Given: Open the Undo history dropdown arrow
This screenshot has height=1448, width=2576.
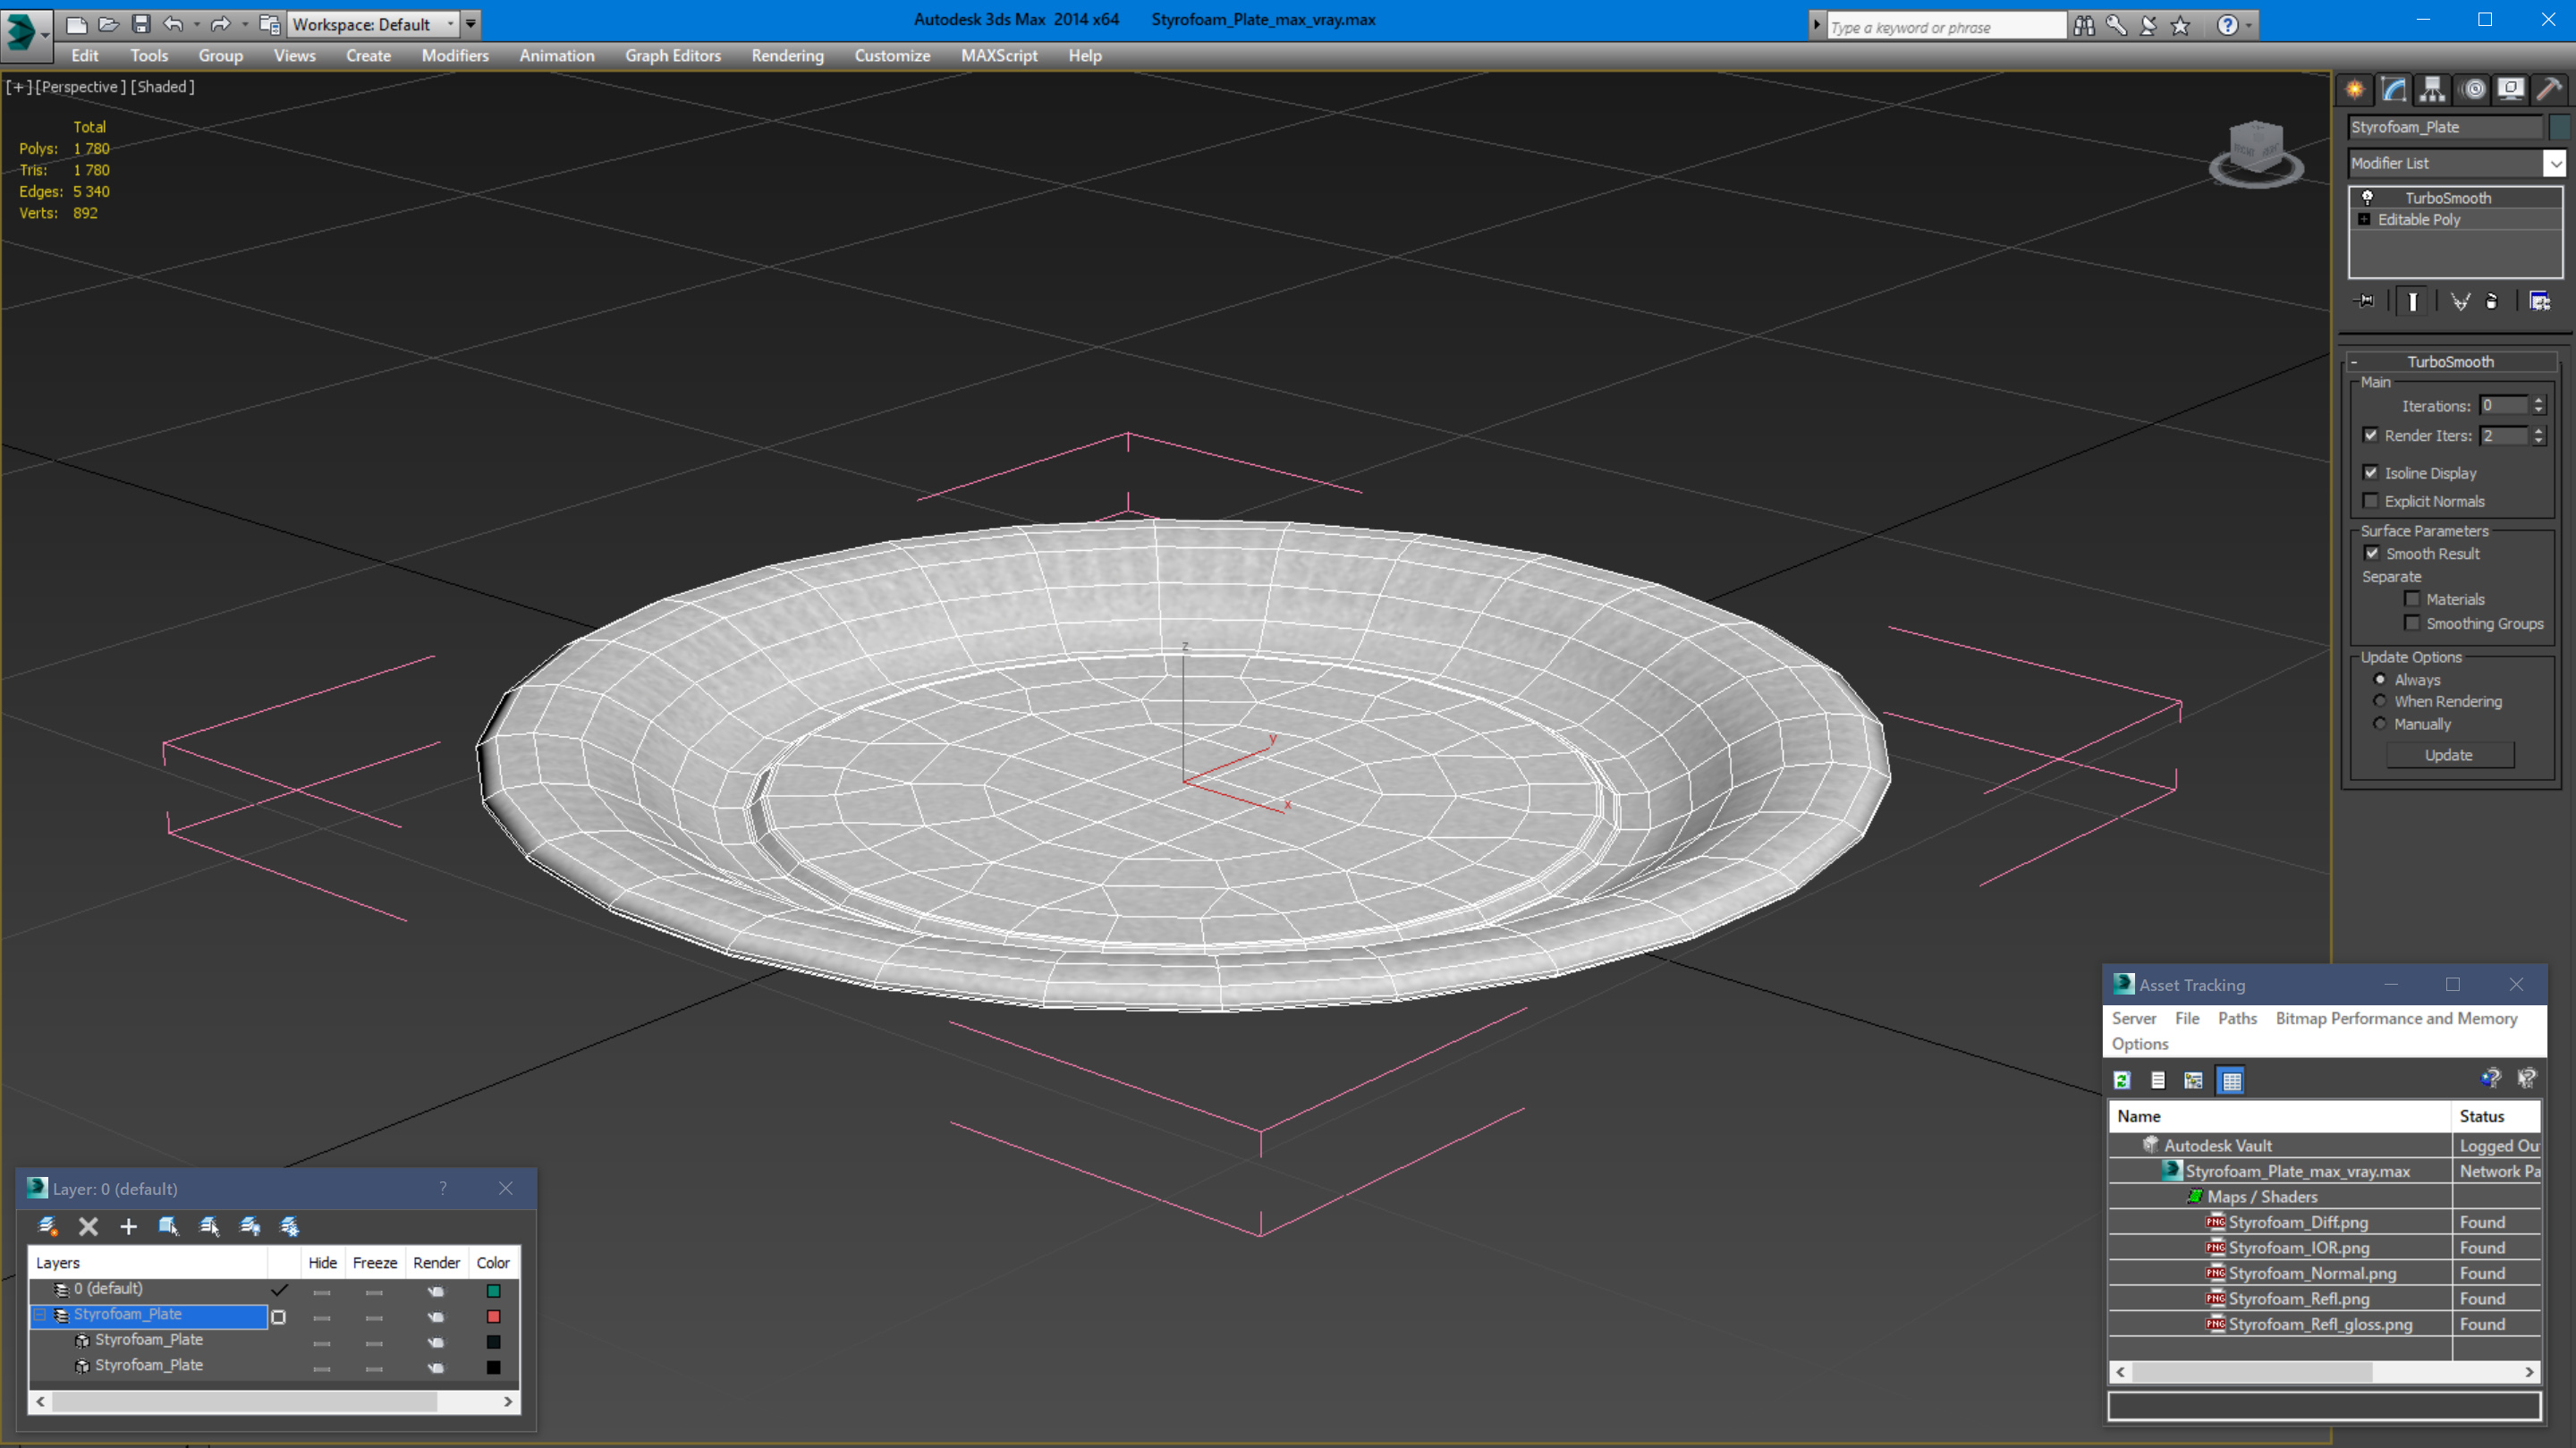Looking at the screenshot, I should 196,24.
